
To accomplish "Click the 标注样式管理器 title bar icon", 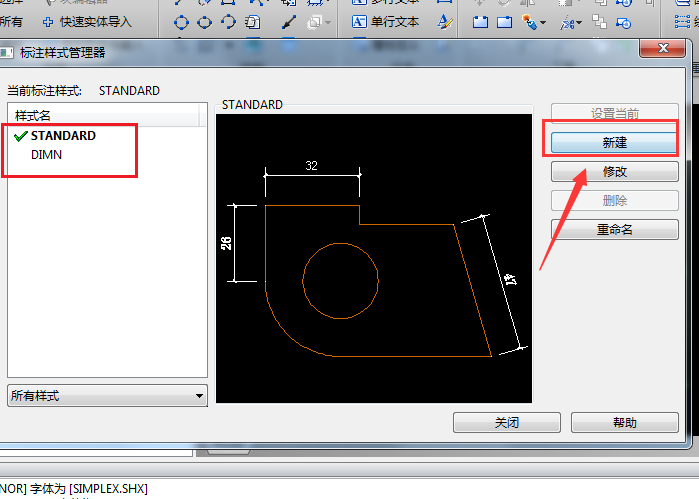I will [x=8, y=50].
